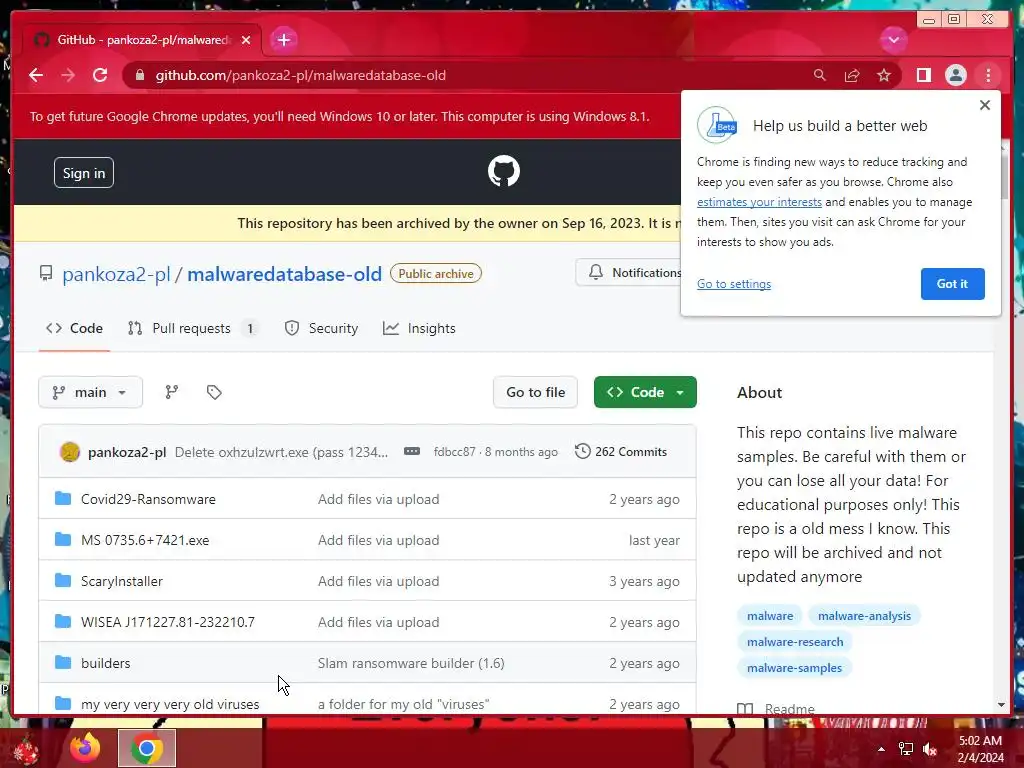Open Chrome profile avatar
Screen dimensions: 1024x768
coord(955,75)
